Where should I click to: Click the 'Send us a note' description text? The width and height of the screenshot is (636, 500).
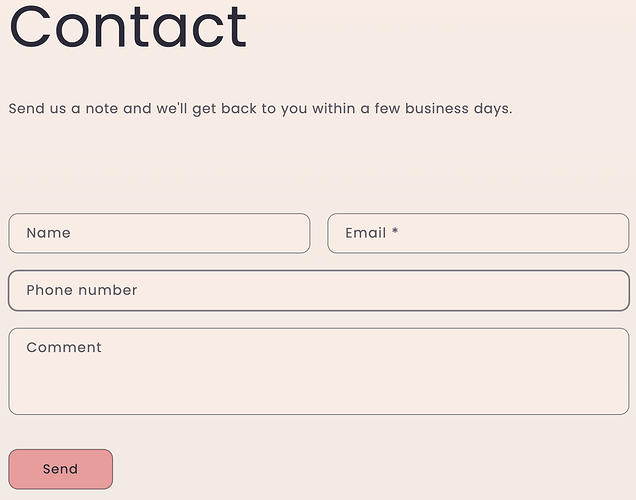260,108
